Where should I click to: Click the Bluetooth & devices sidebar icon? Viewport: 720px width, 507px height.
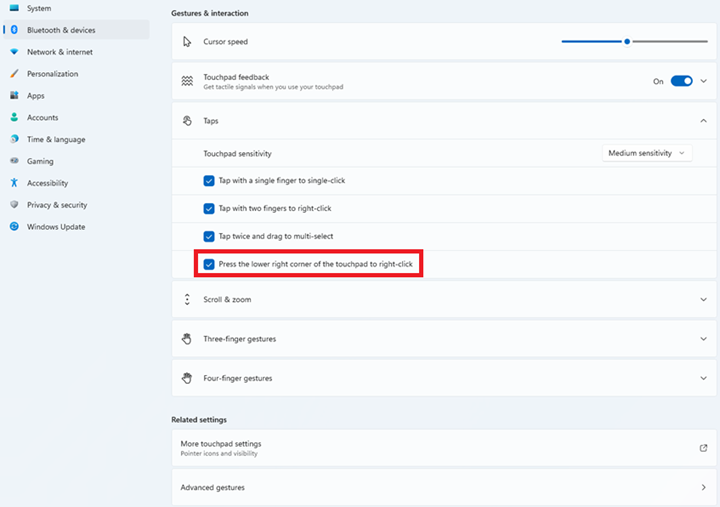14,30
